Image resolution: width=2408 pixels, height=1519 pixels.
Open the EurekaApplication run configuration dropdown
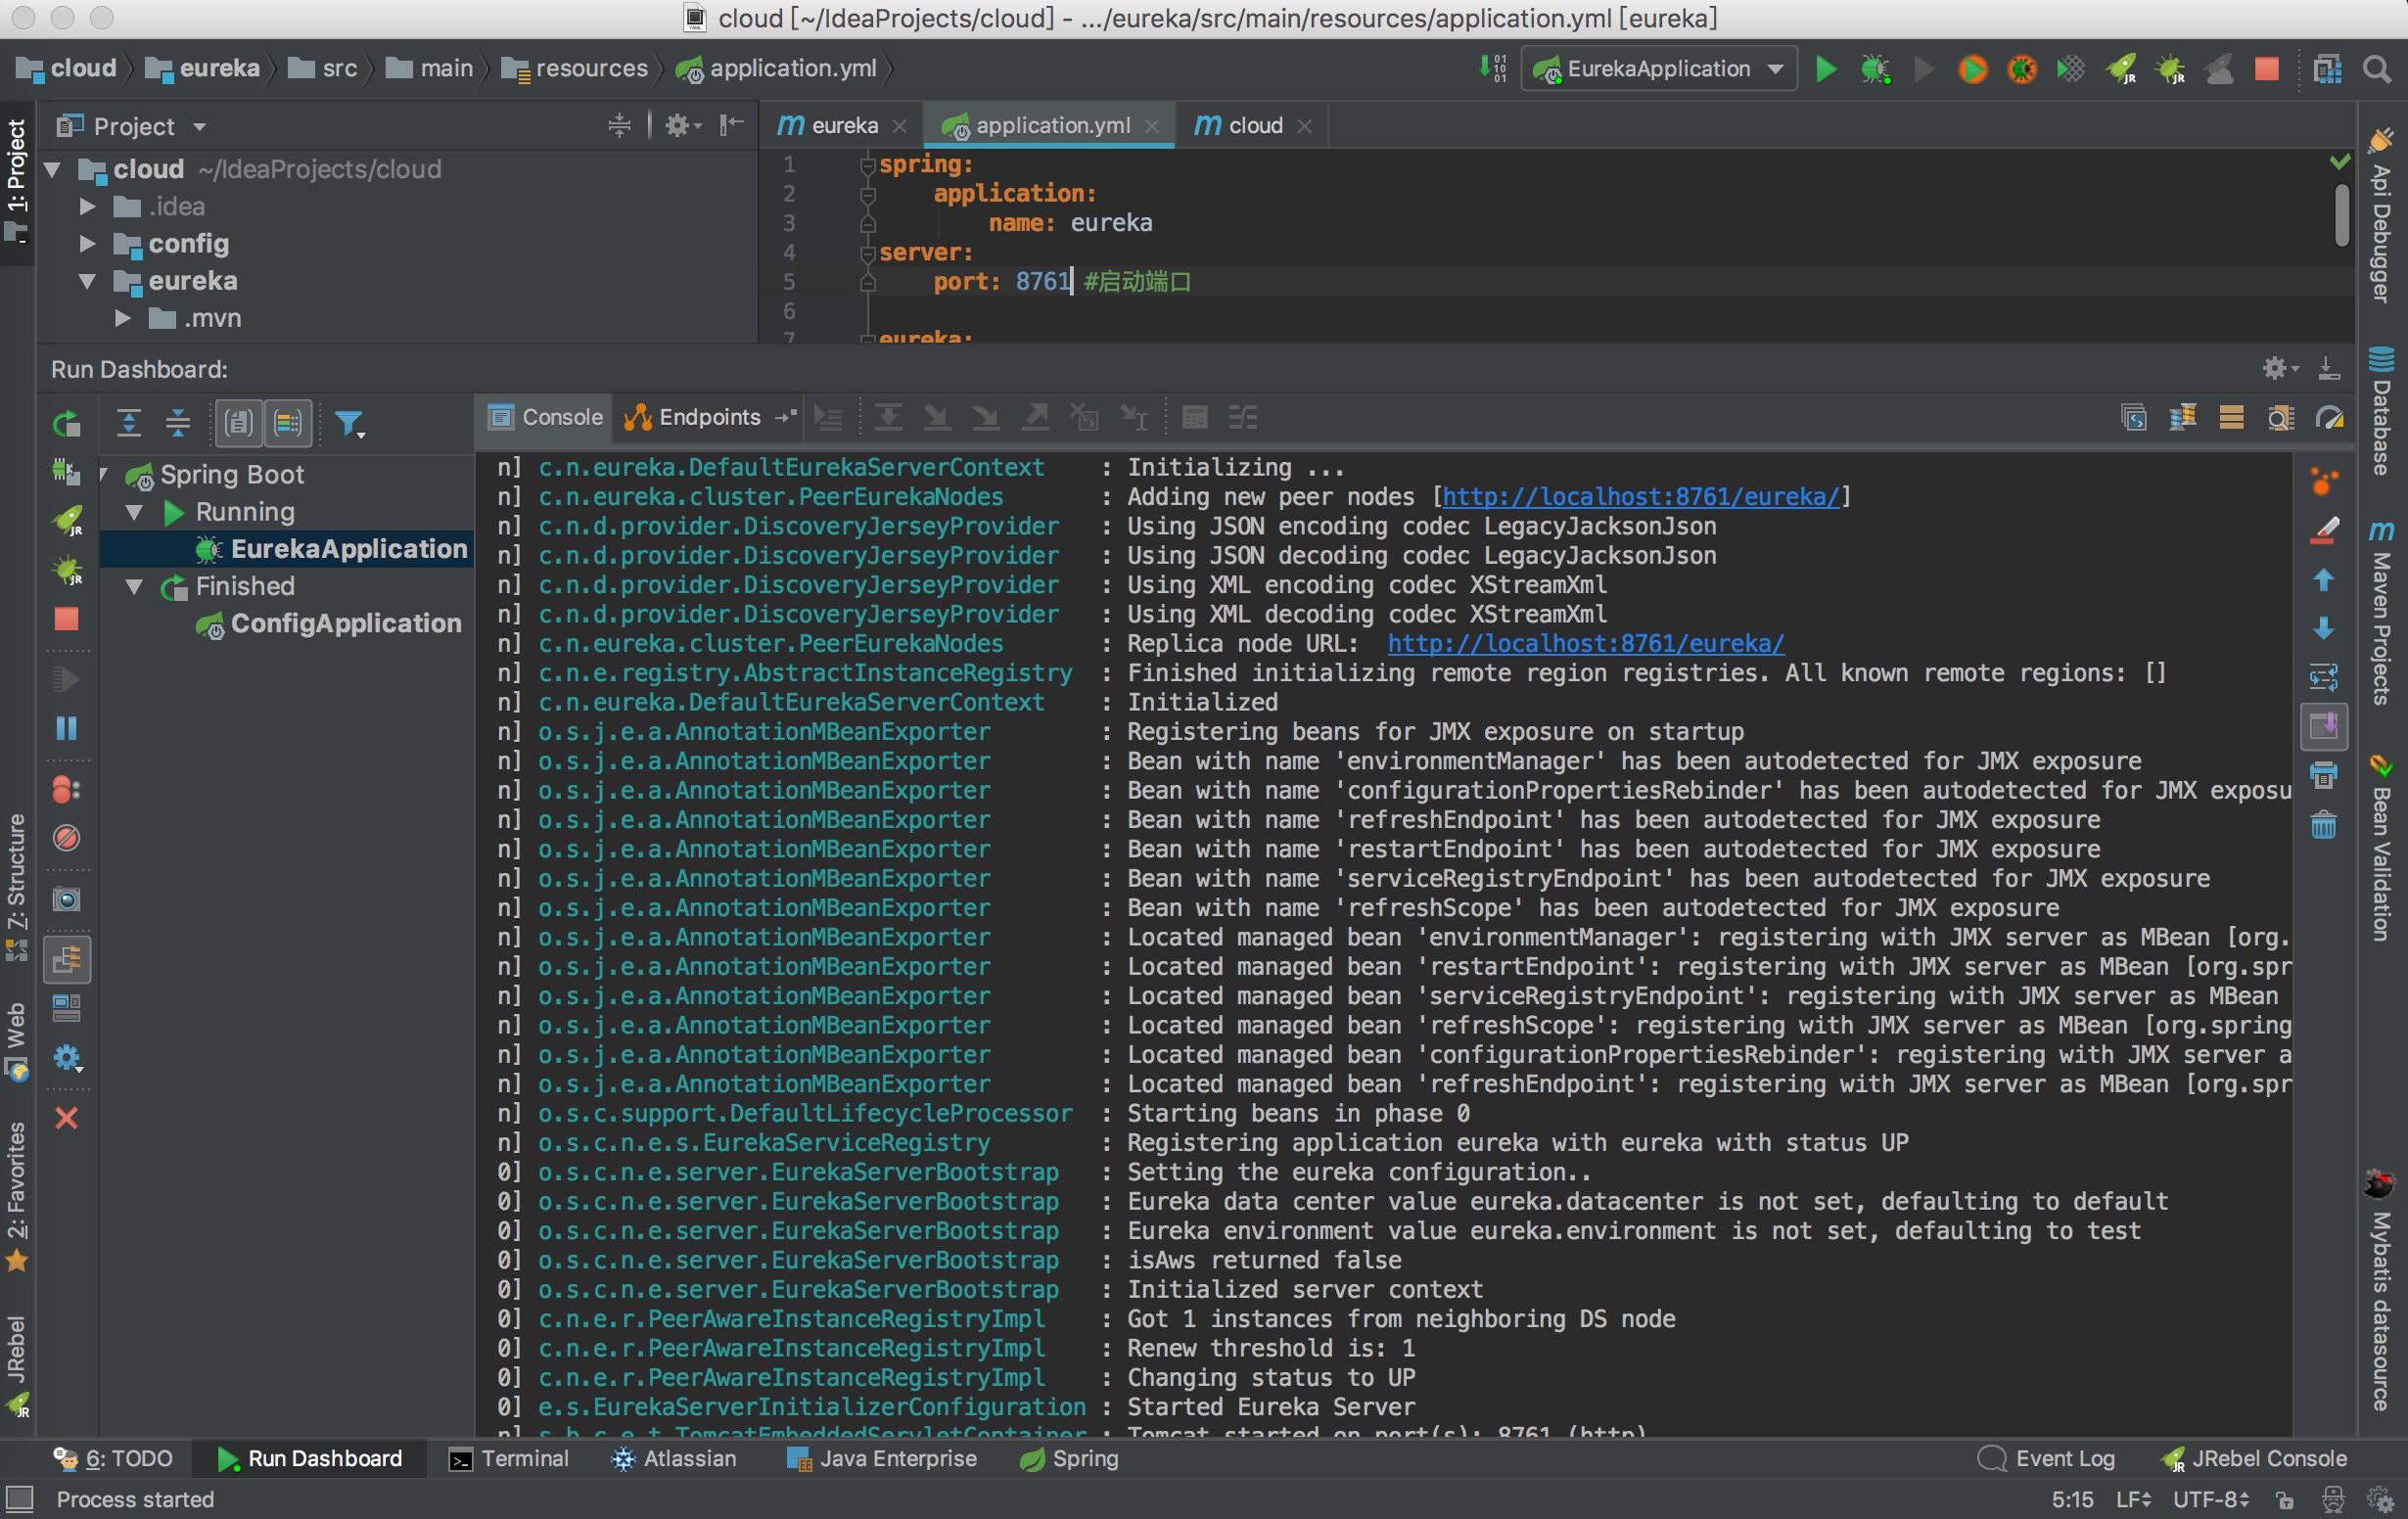click(x=1660, y=69)
